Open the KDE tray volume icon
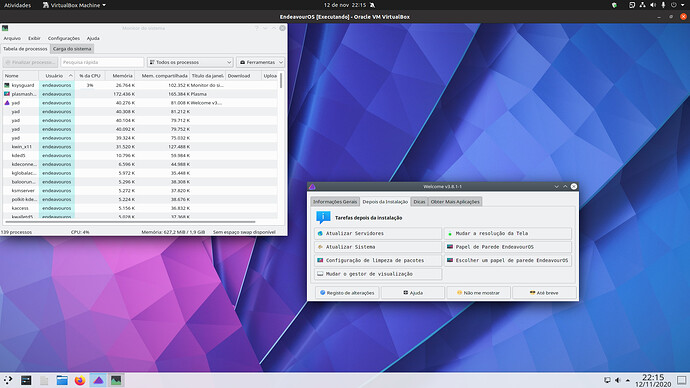The width and height of the screenshot is (690, 388). 617,380
